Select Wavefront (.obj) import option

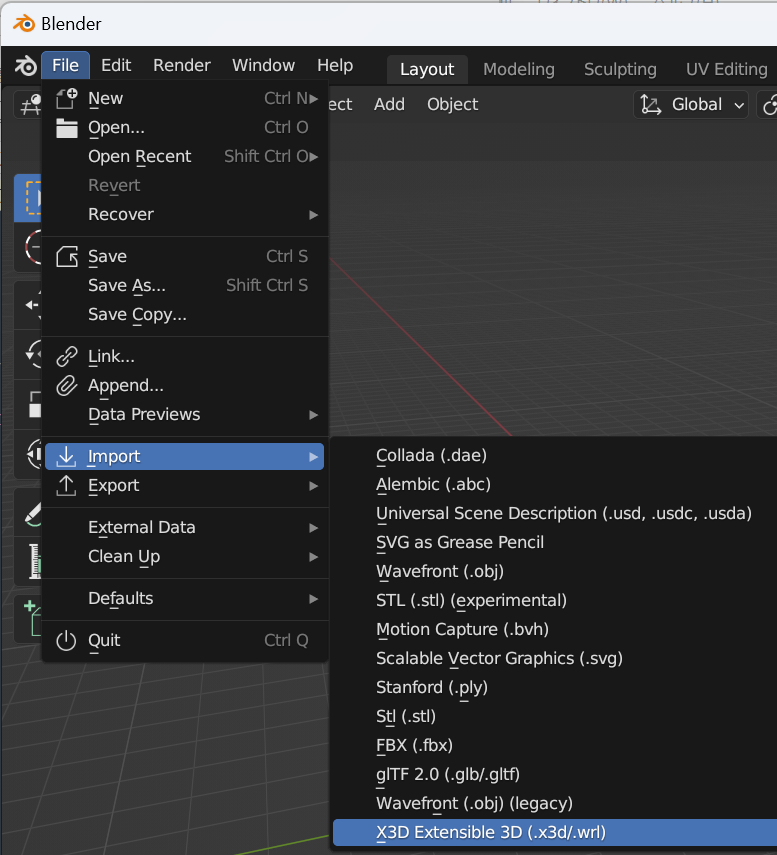(x=555, y=571)
